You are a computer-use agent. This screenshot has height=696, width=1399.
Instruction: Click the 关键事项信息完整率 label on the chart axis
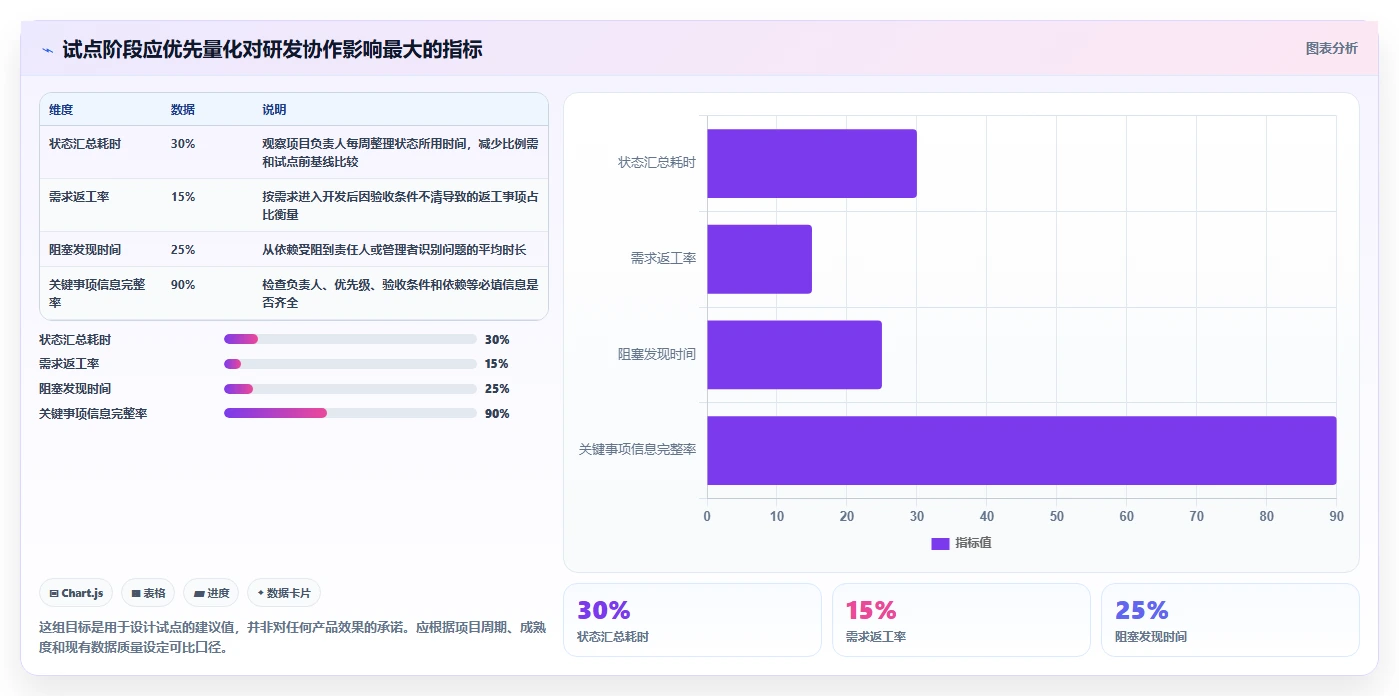pyautogui.click(x=637, y=450)
